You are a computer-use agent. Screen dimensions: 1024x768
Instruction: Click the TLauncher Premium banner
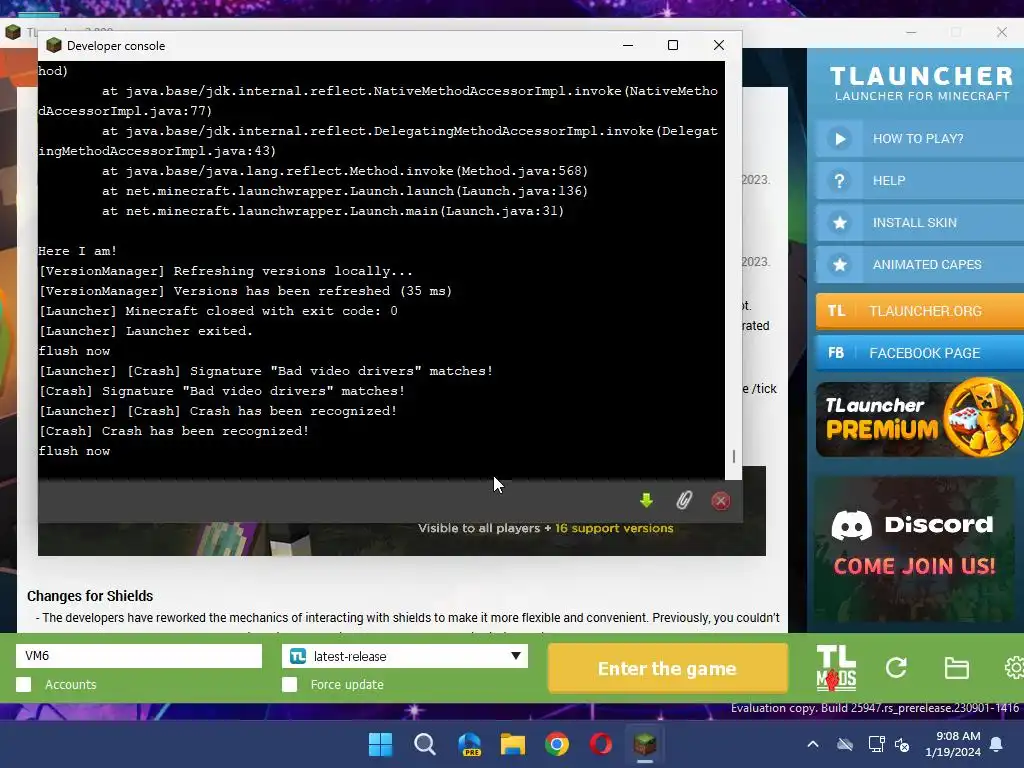pos(920,418)
